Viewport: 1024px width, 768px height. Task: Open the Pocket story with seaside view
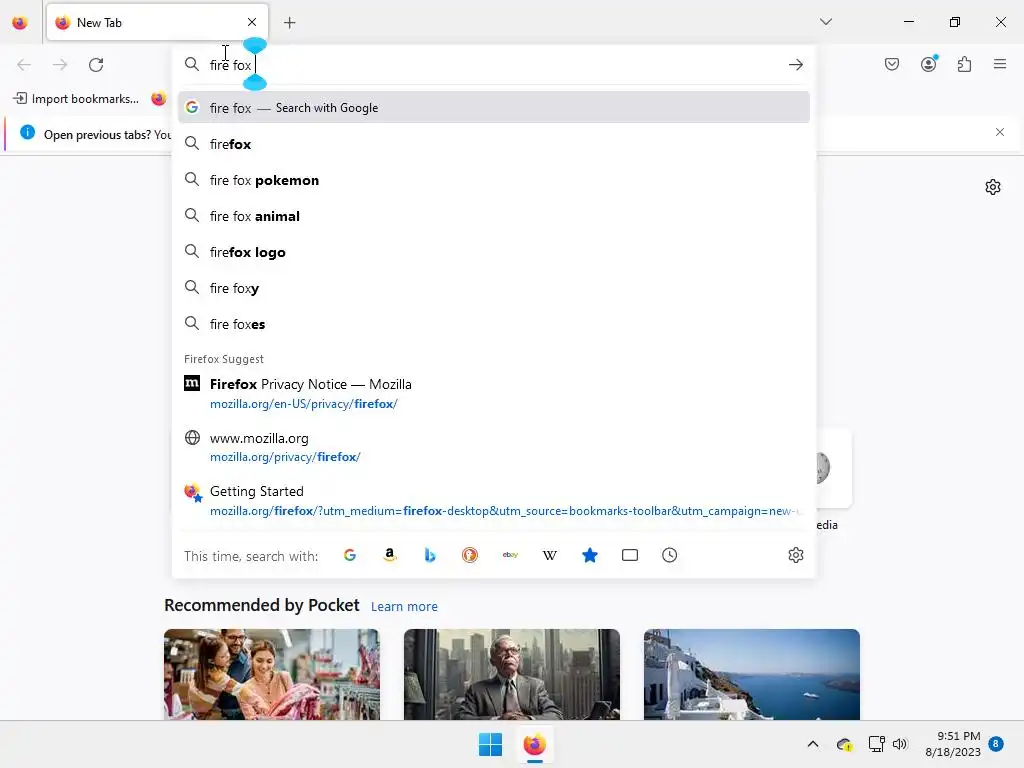(x=752, y=674)
